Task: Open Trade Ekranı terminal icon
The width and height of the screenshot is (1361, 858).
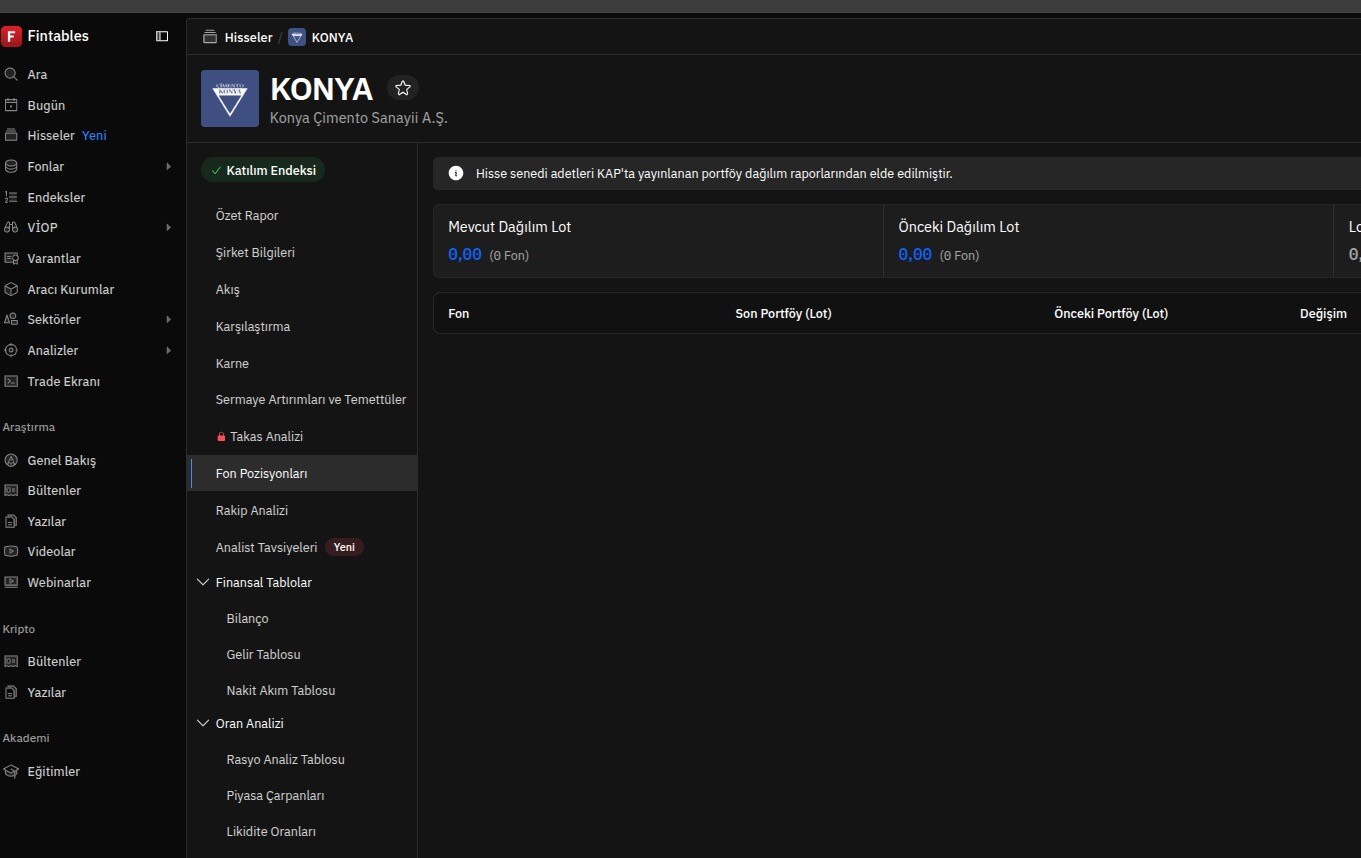Action: (x=11, y=381)
